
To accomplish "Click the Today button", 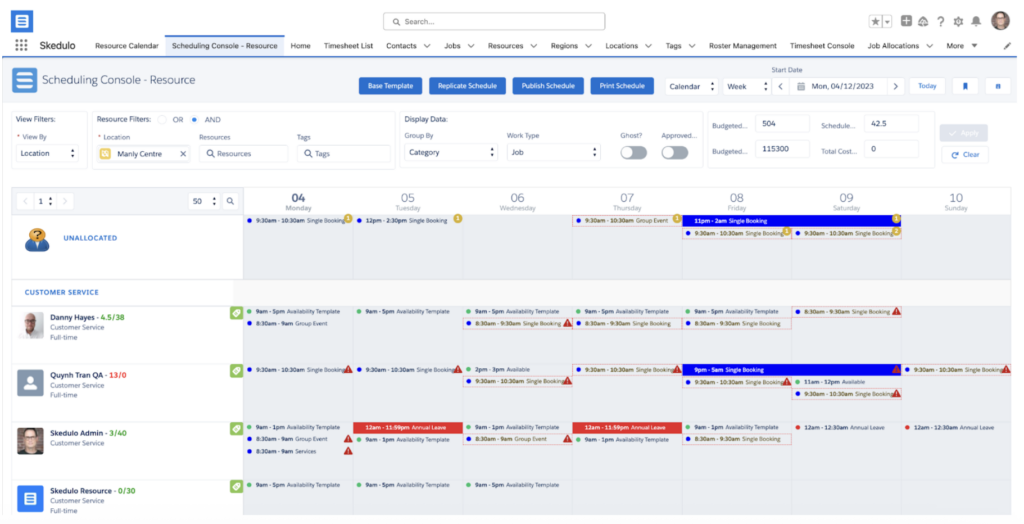I will coord(927,86).
